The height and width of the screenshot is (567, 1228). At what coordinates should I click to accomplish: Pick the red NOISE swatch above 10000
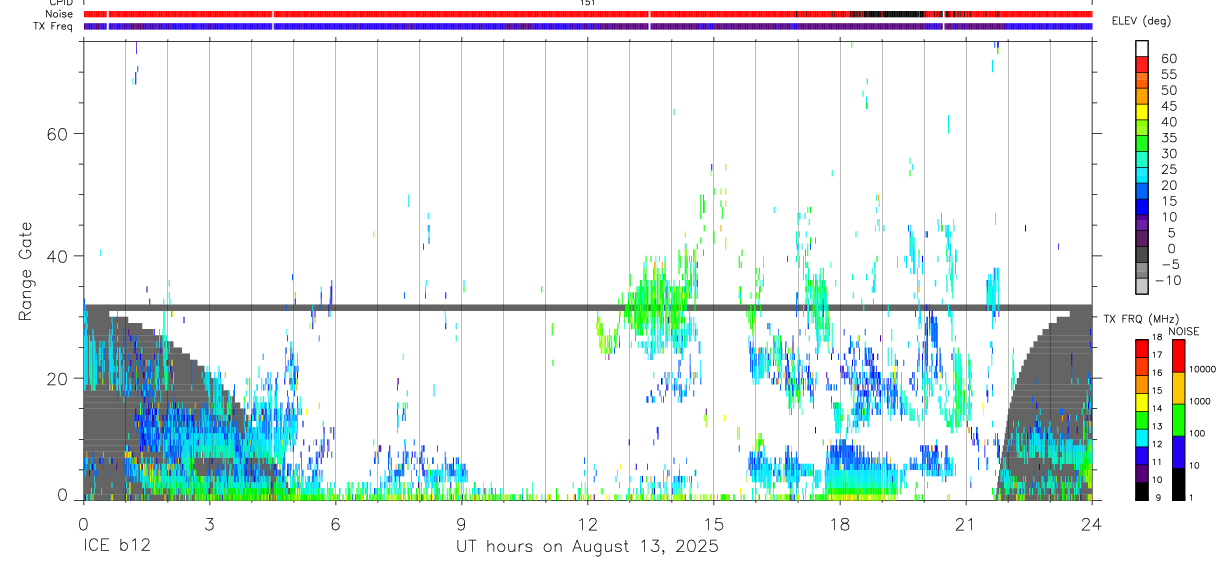pyautogui.click(x=1179, y=356)
